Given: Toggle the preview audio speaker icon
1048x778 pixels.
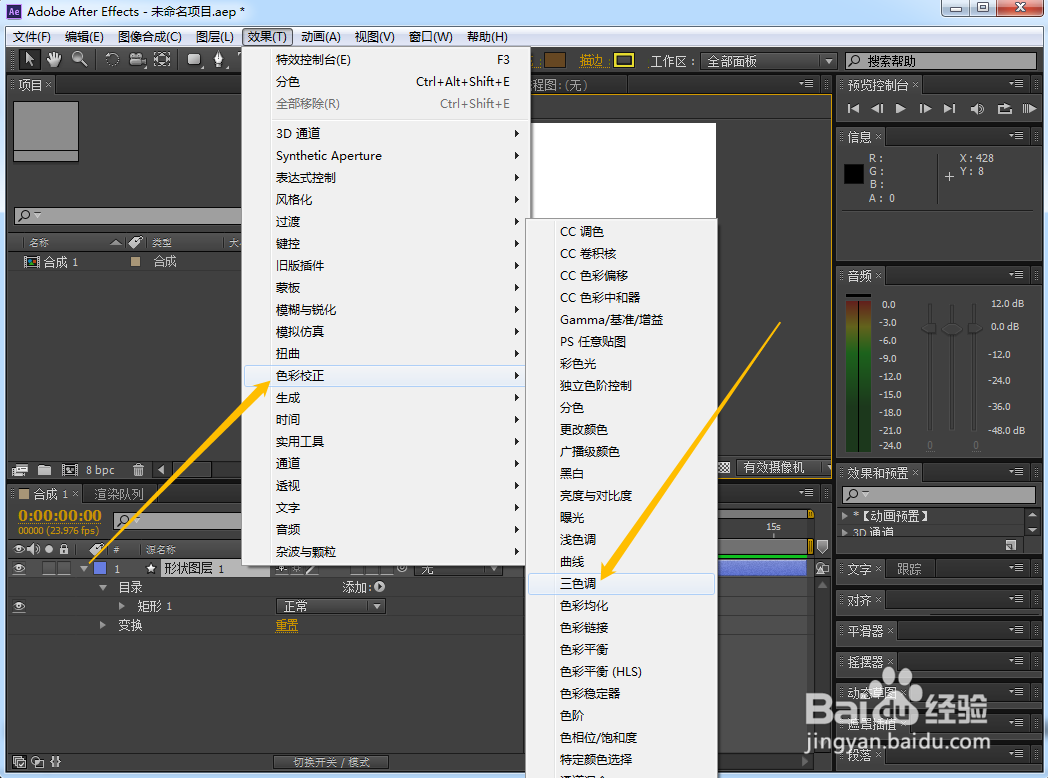Looking at the screenshot, I should [977, 108].
